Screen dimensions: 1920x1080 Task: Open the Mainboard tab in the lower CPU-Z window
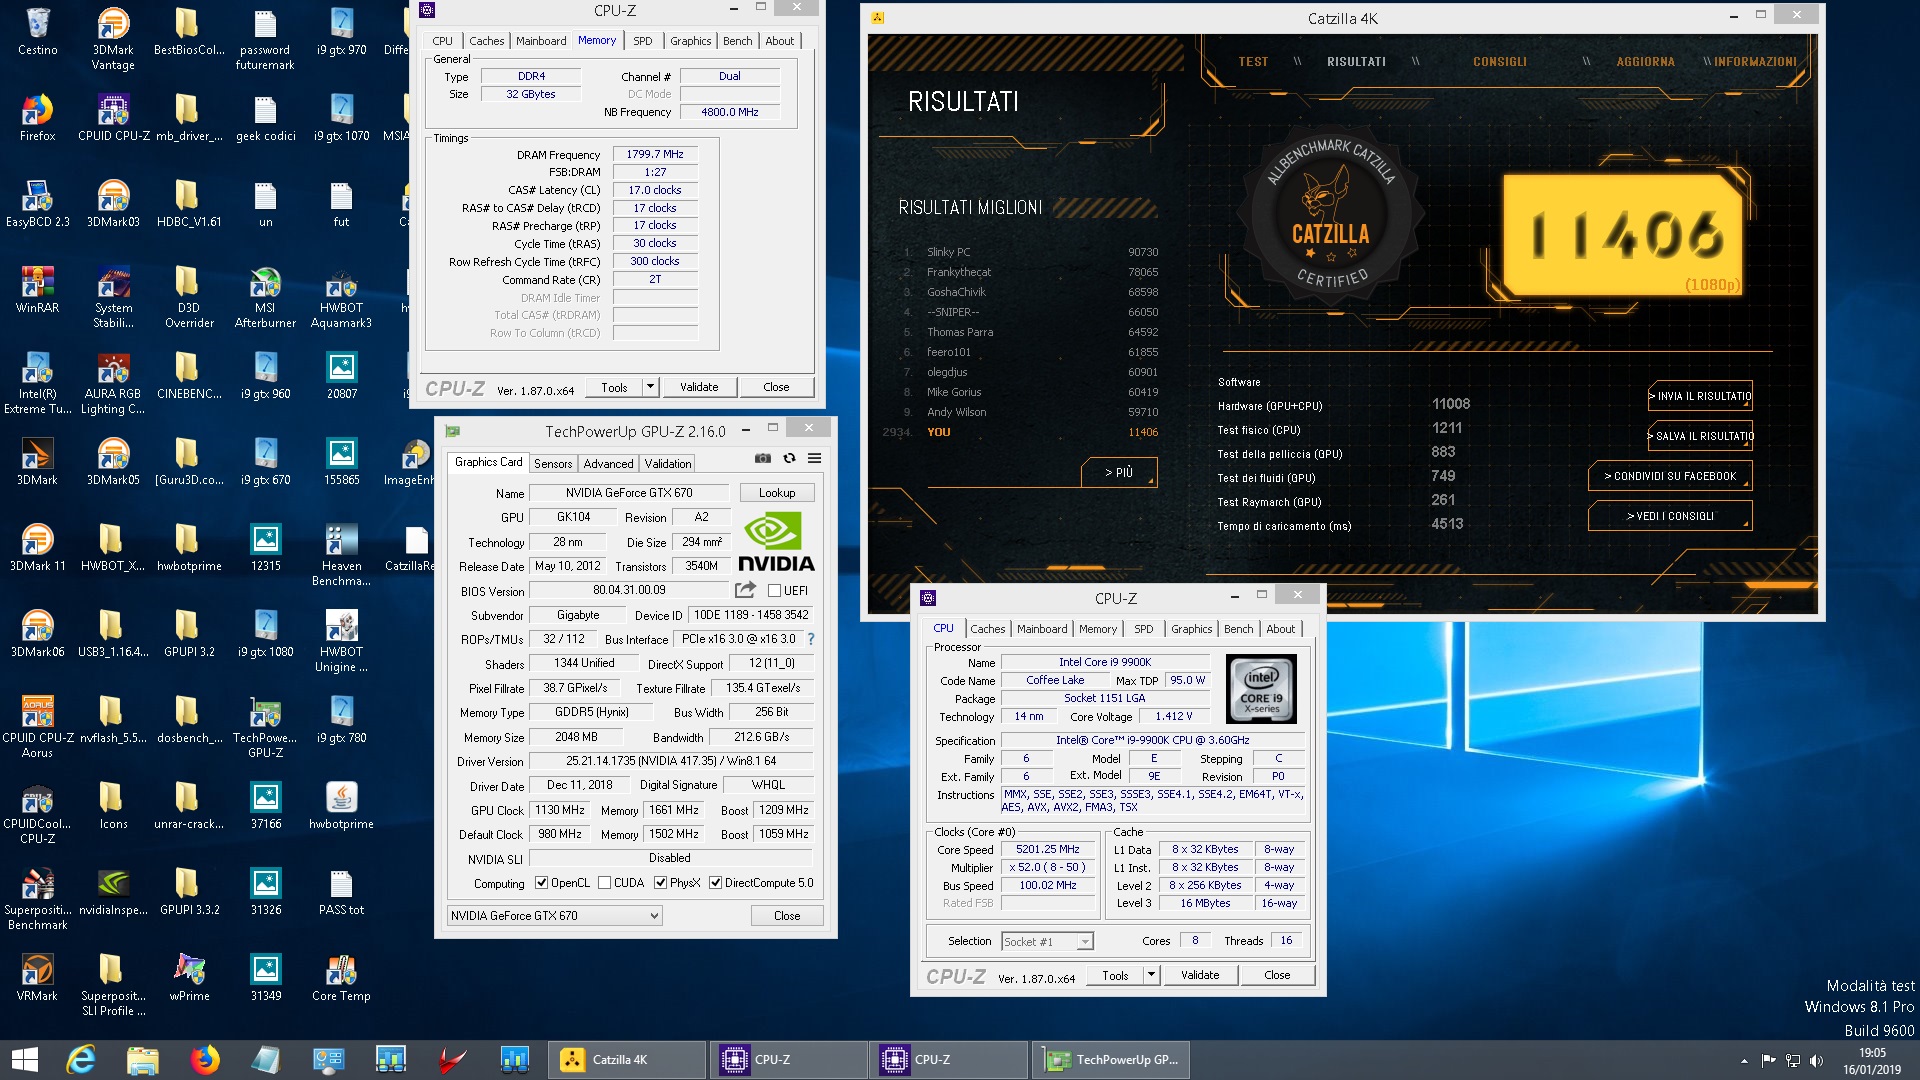point(1042,629)
